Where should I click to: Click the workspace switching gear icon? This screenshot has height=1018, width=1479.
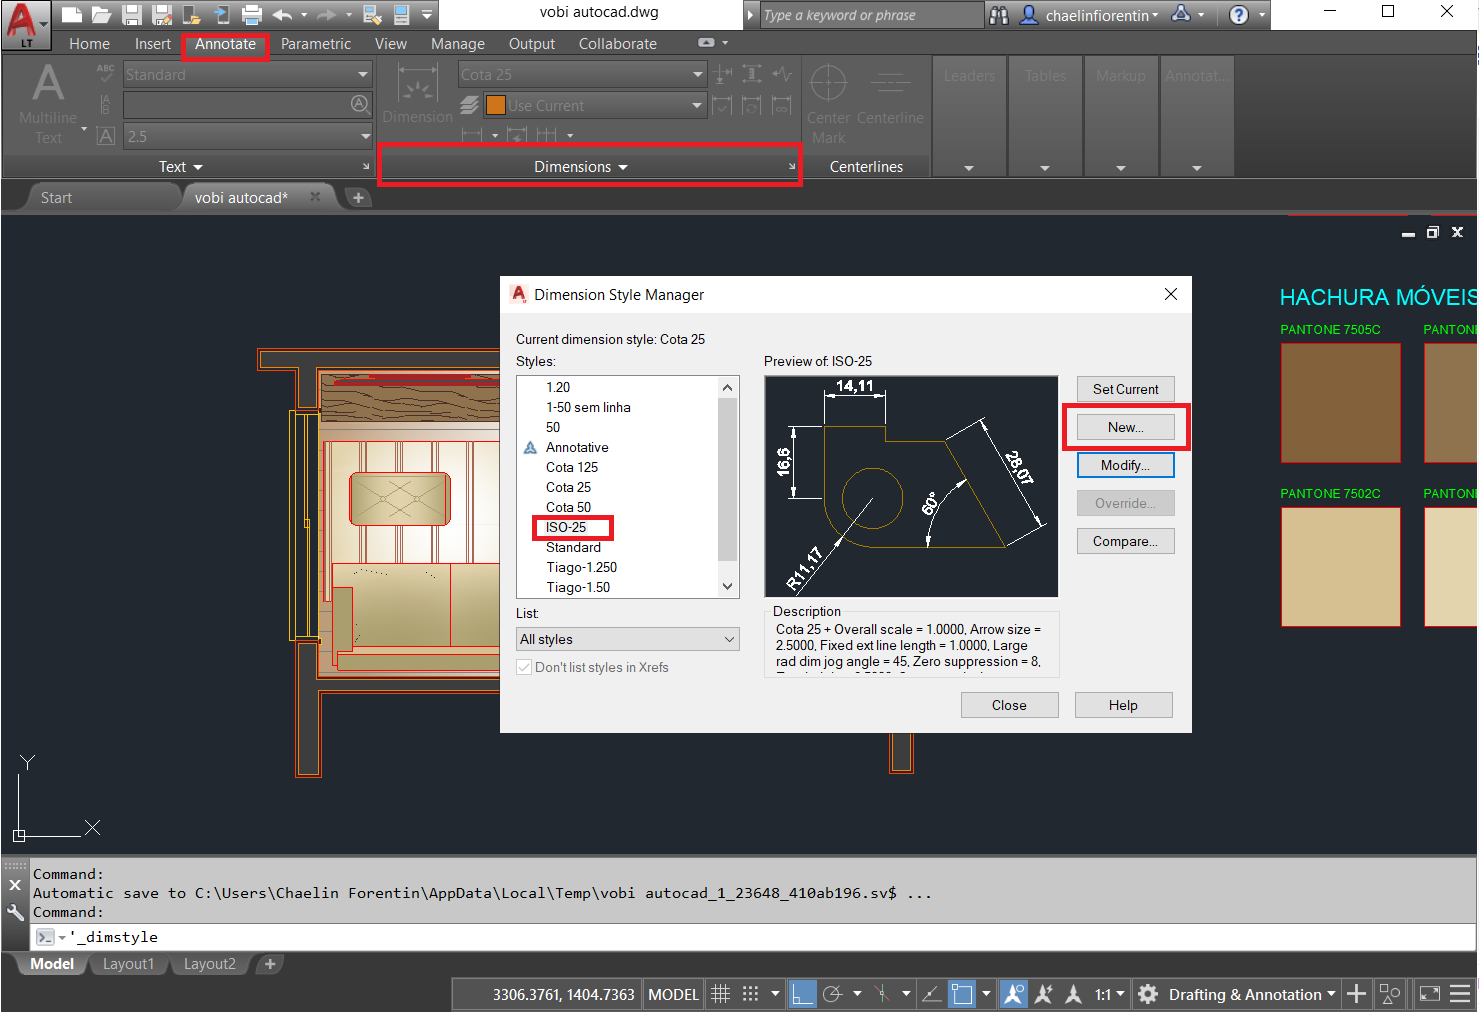point(1148,994)
